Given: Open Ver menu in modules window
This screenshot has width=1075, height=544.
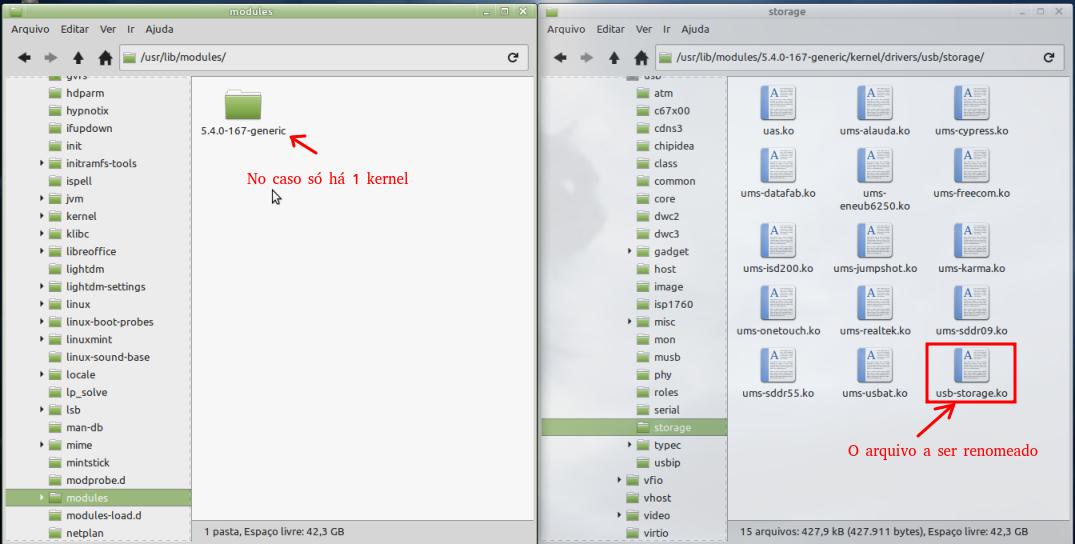Looking at the screenshot, I should point(108,29).
